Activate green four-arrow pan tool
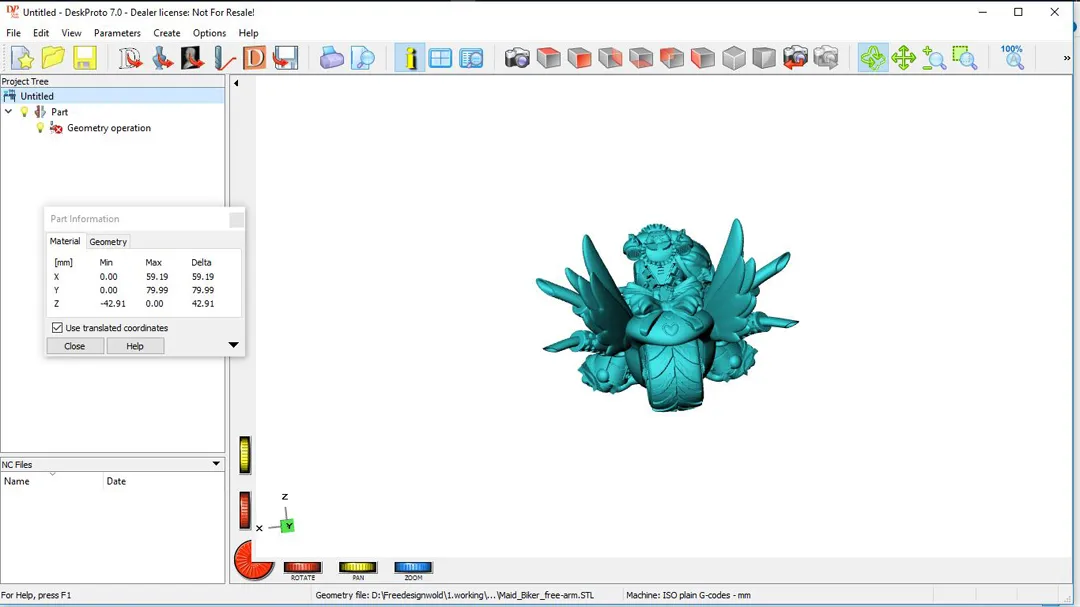The image size is (1080, 607). tap(903, 58)
